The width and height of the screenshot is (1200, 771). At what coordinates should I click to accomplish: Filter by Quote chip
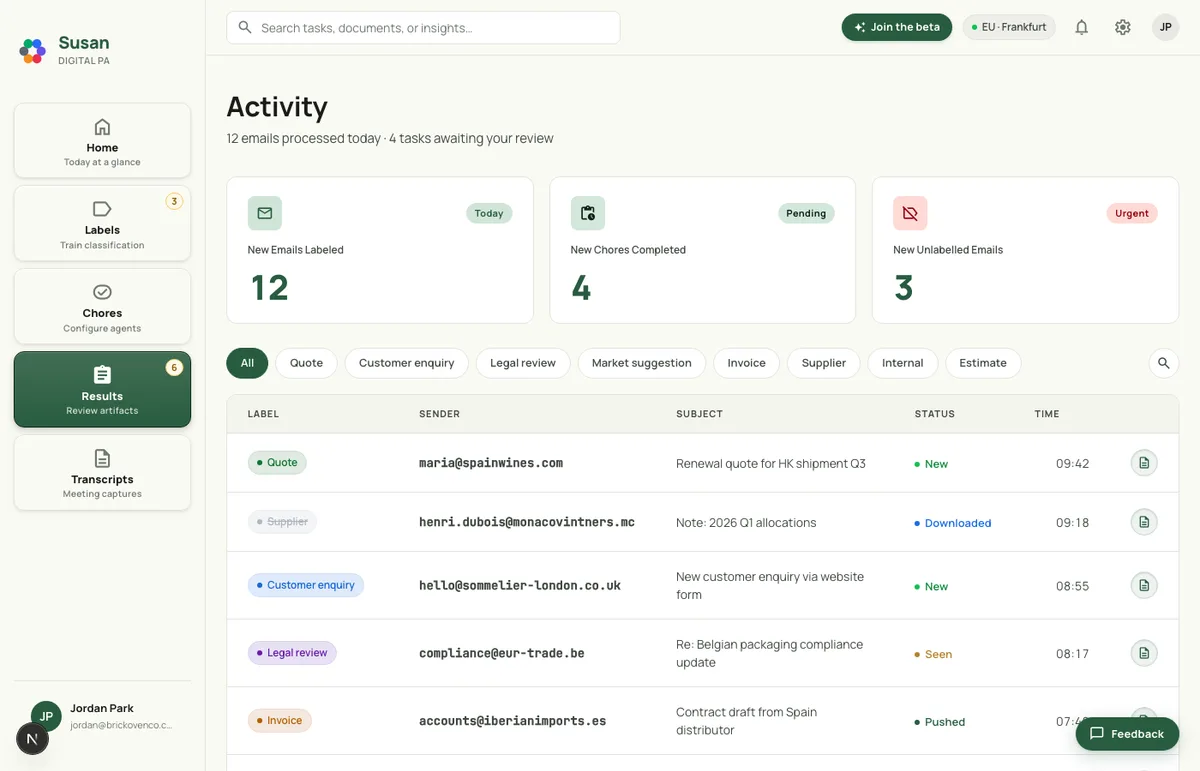tap(306, 363)
